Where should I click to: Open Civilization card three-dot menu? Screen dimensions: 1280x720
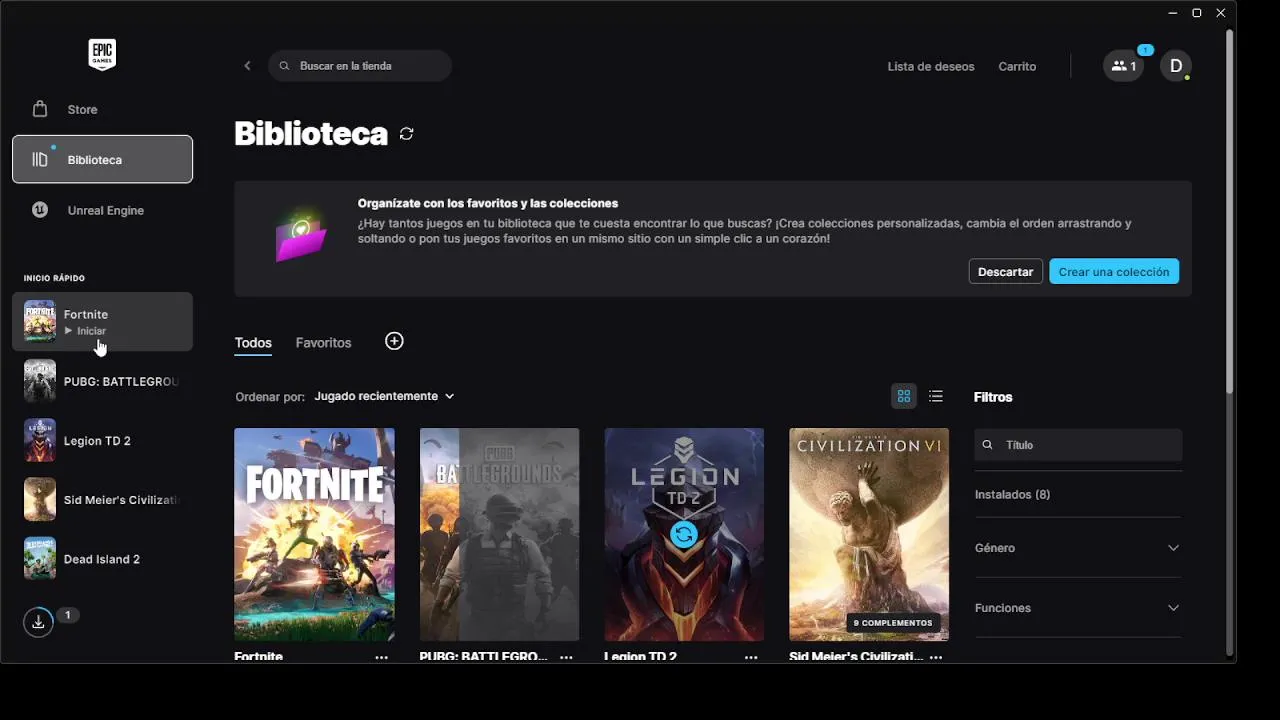(x=936, y=657)
